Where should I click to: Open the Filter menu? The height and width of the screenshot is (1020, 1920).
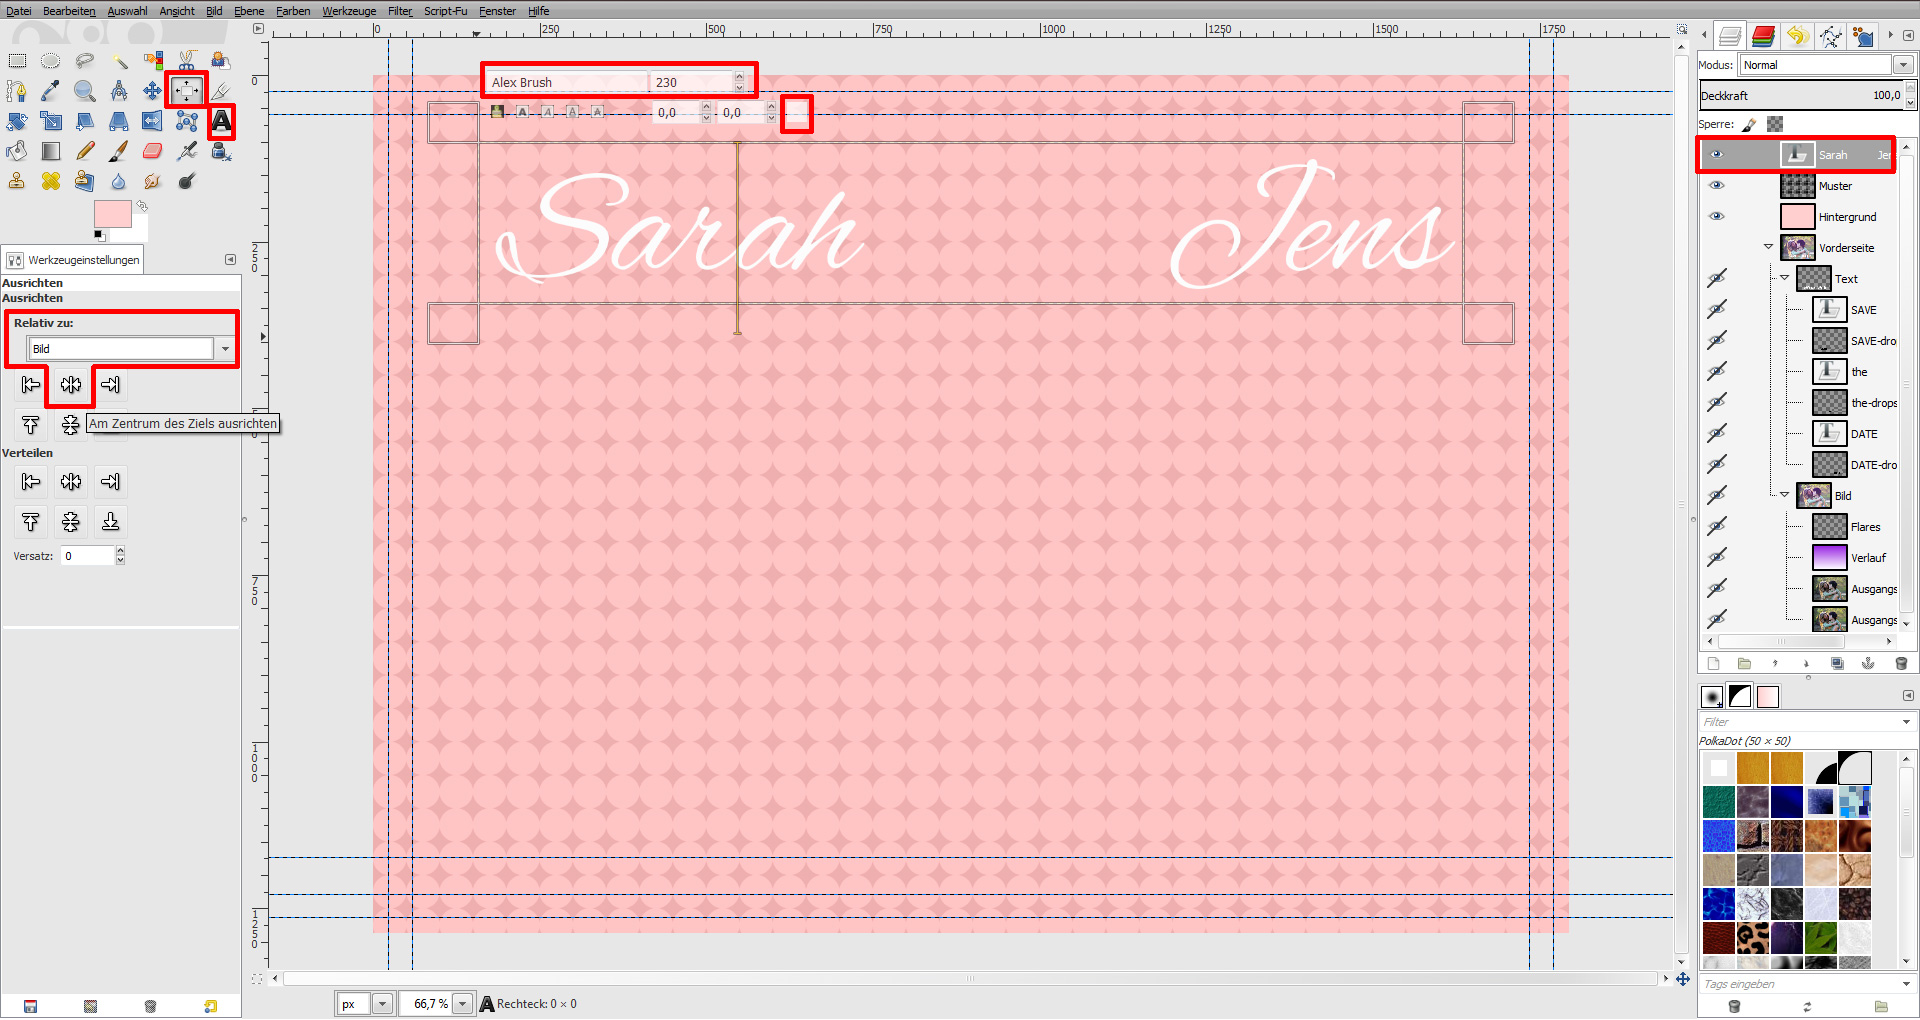click(399, 11)
